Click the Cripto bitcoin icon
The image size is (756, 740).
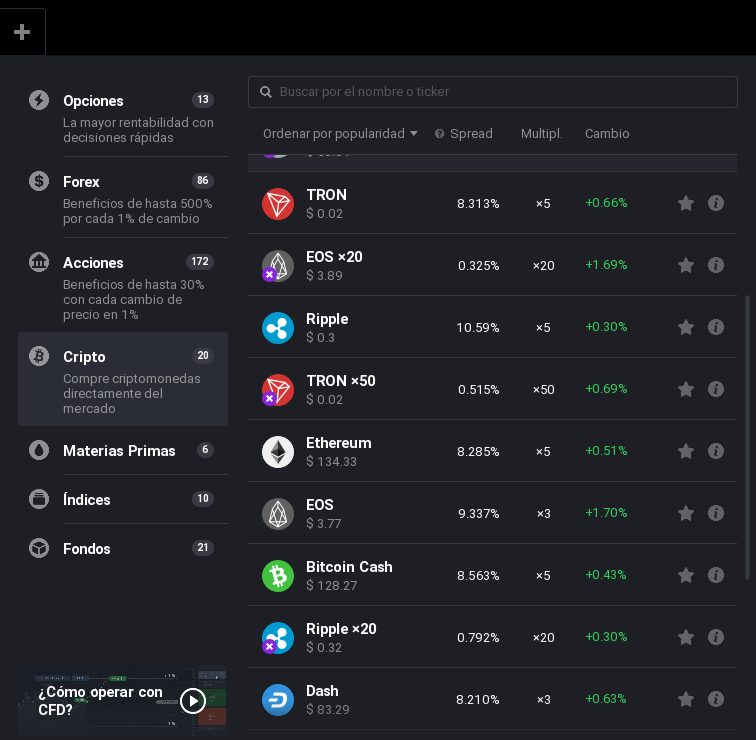pyautogui.click(x=39, y=356)
